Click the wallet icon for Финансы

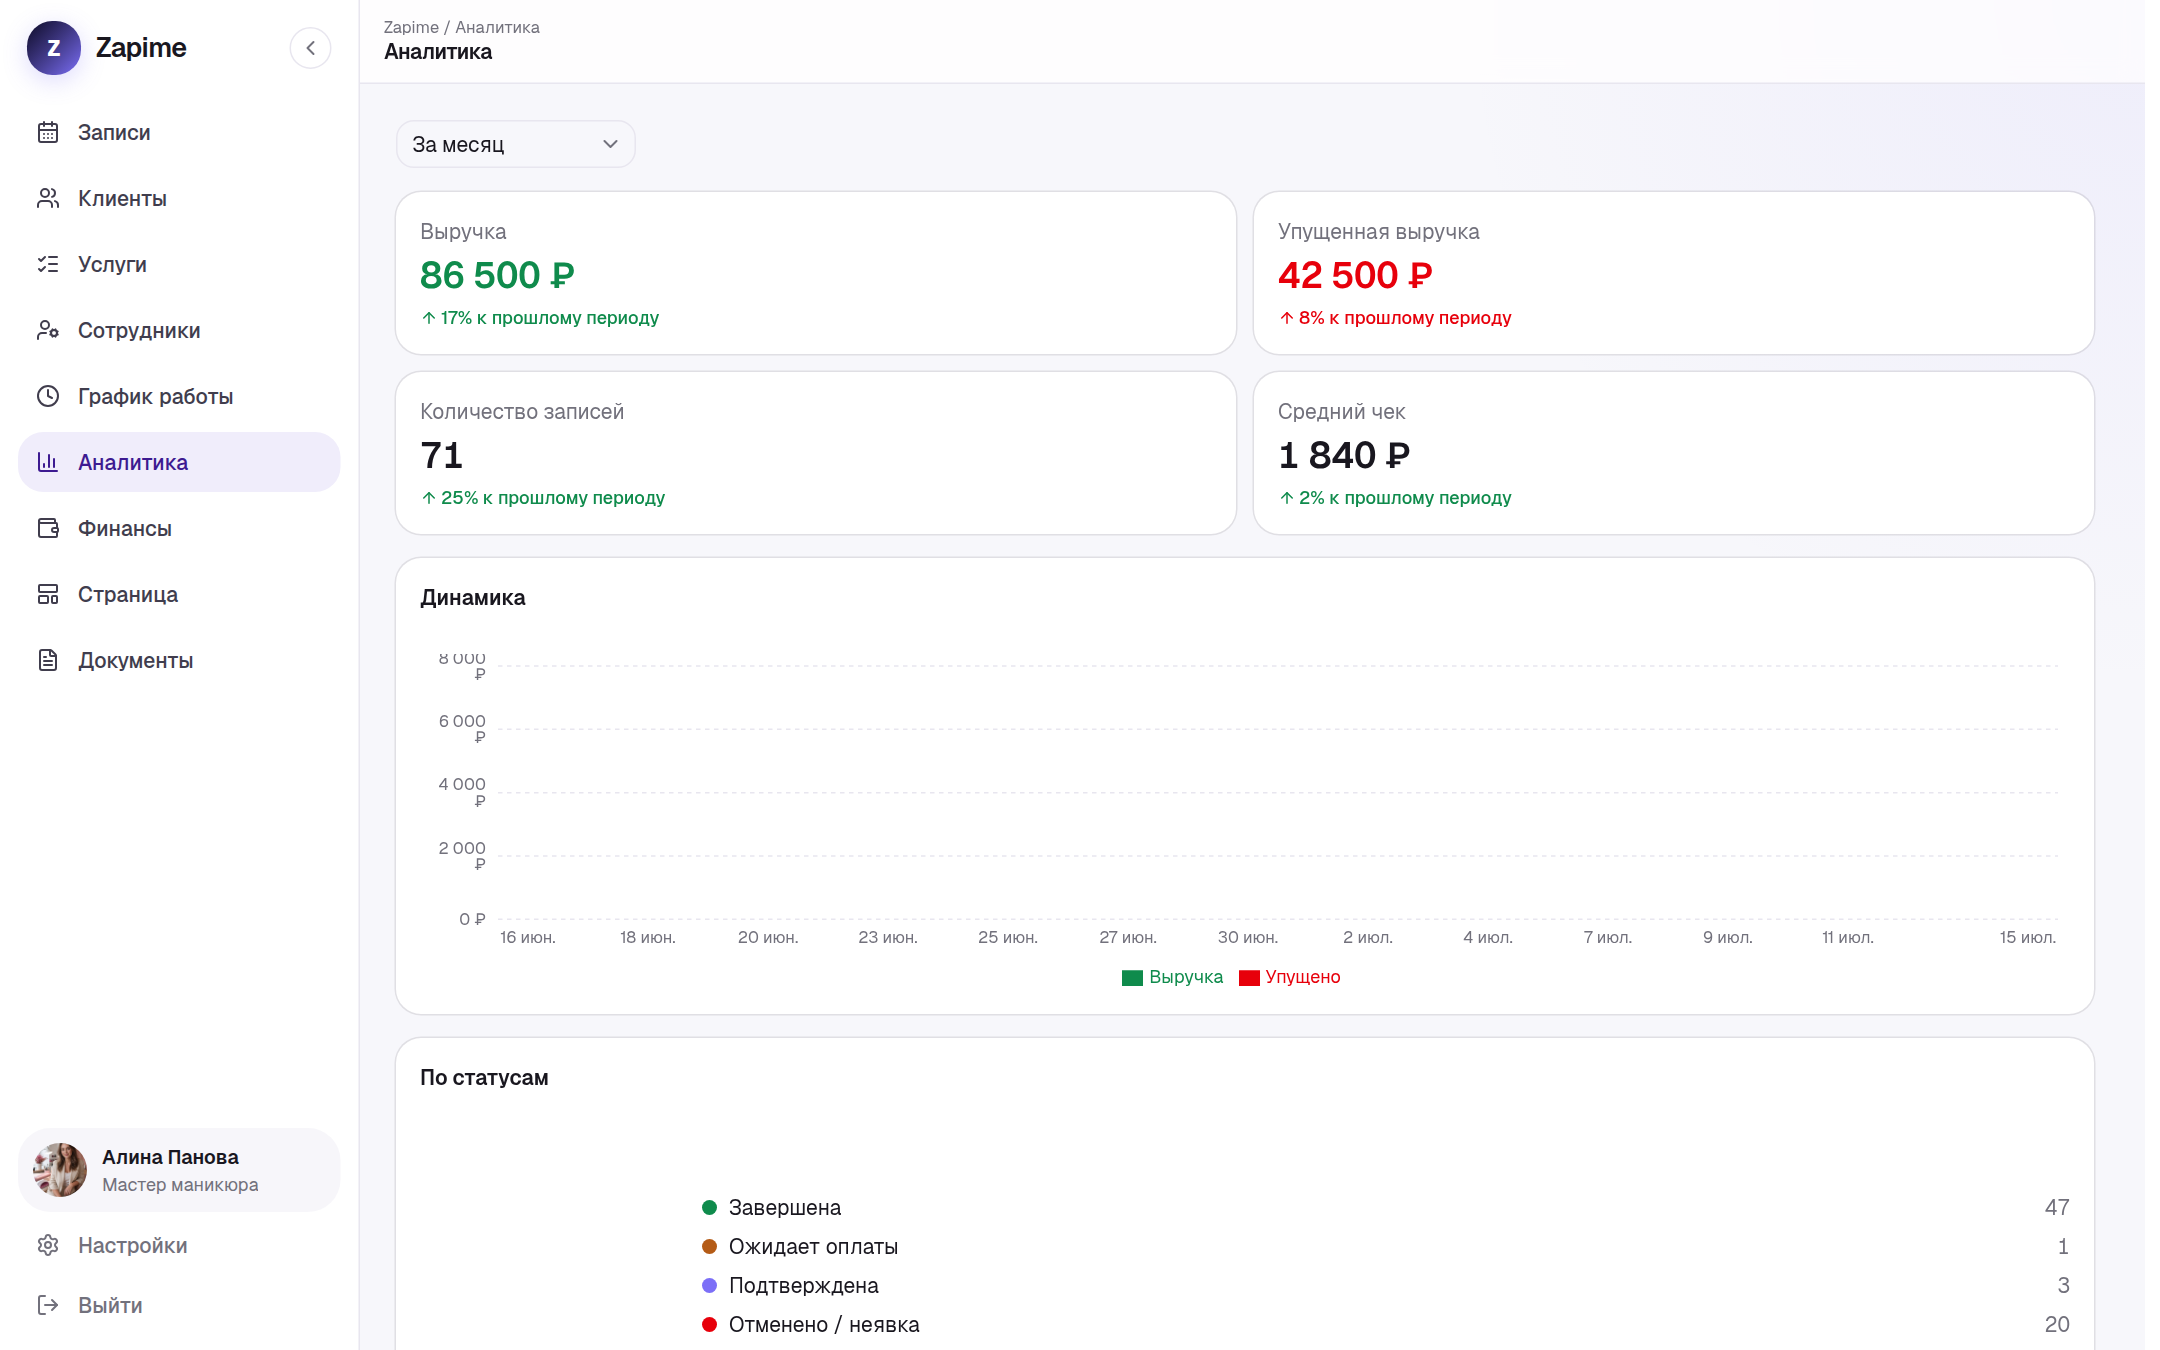[48, 528]
